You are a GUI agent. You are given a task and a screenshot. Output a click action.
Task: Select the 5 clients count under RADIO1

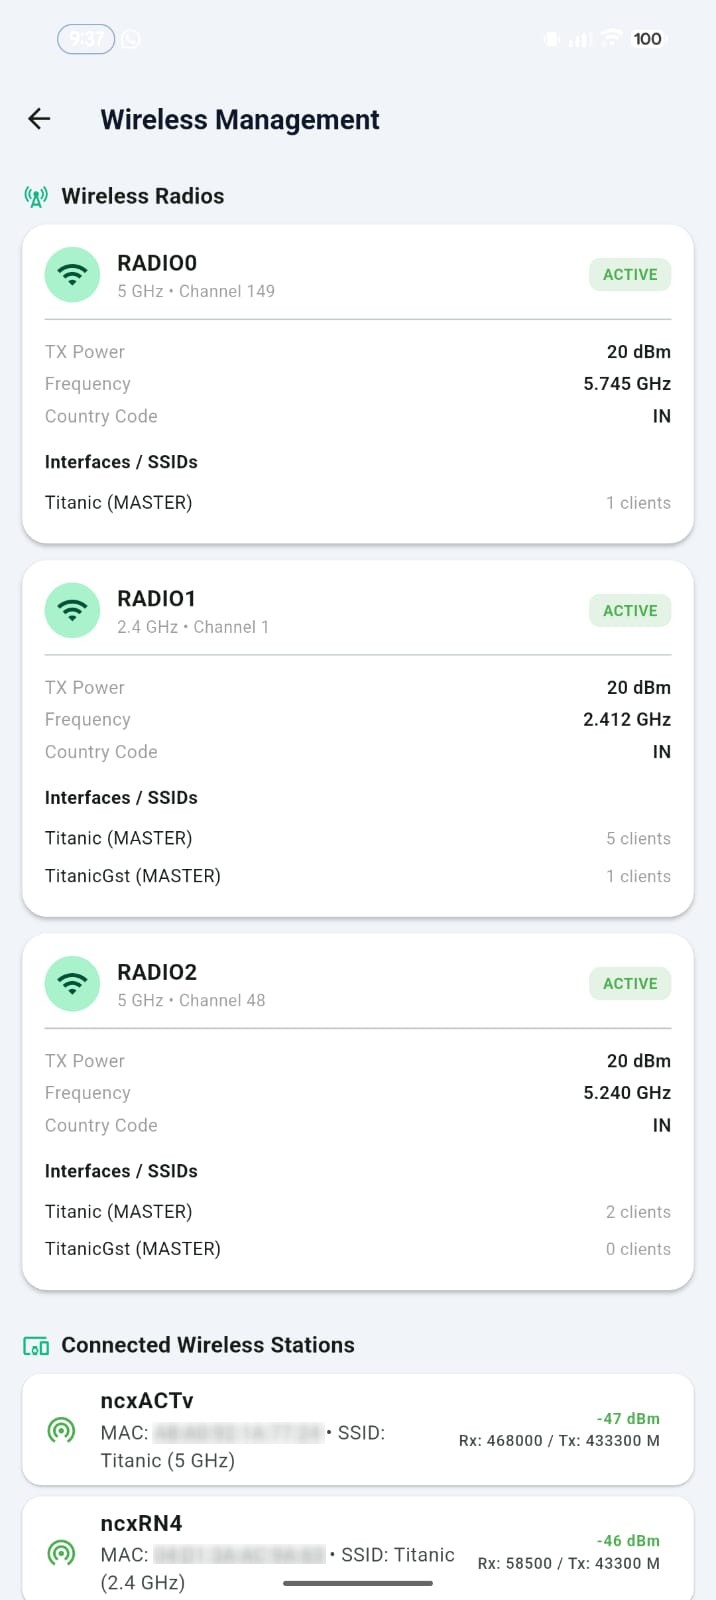(x=638, y=838)
